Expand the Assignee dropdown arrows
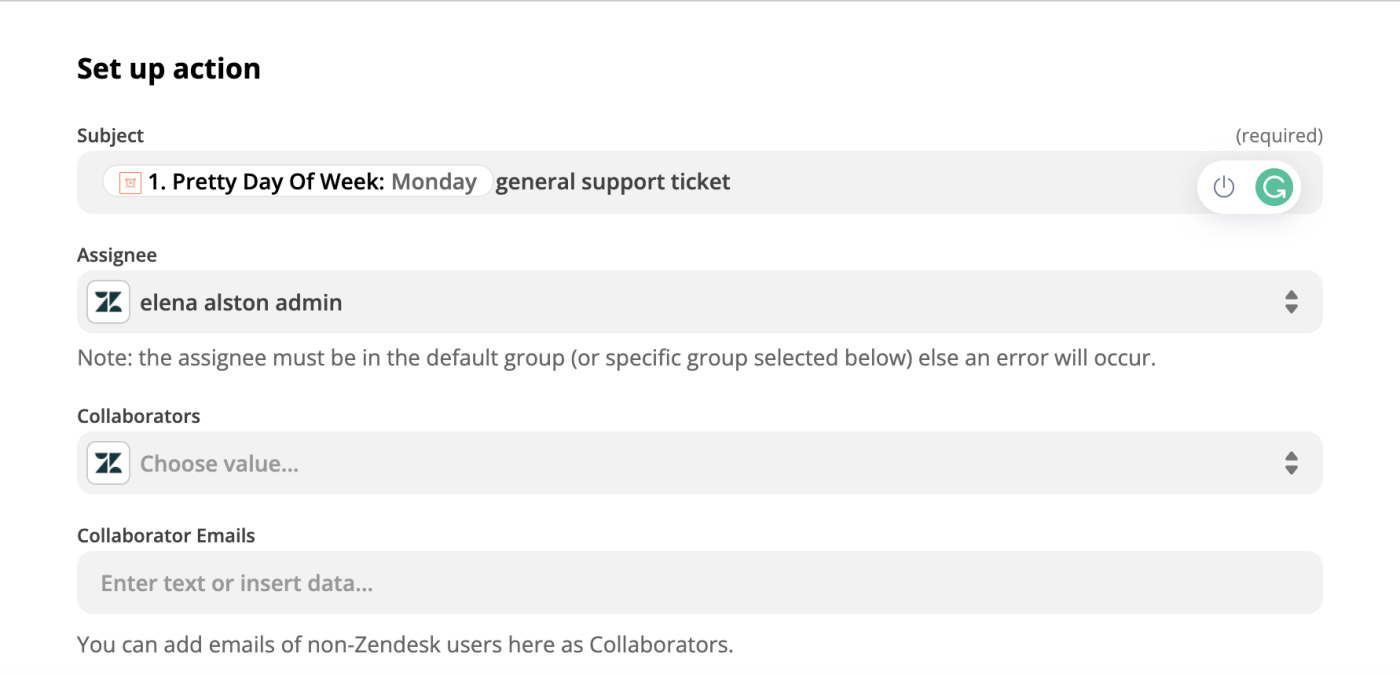Image resolution: width=1400 pixels, height=676 pixels. [x=1291, y=302]
